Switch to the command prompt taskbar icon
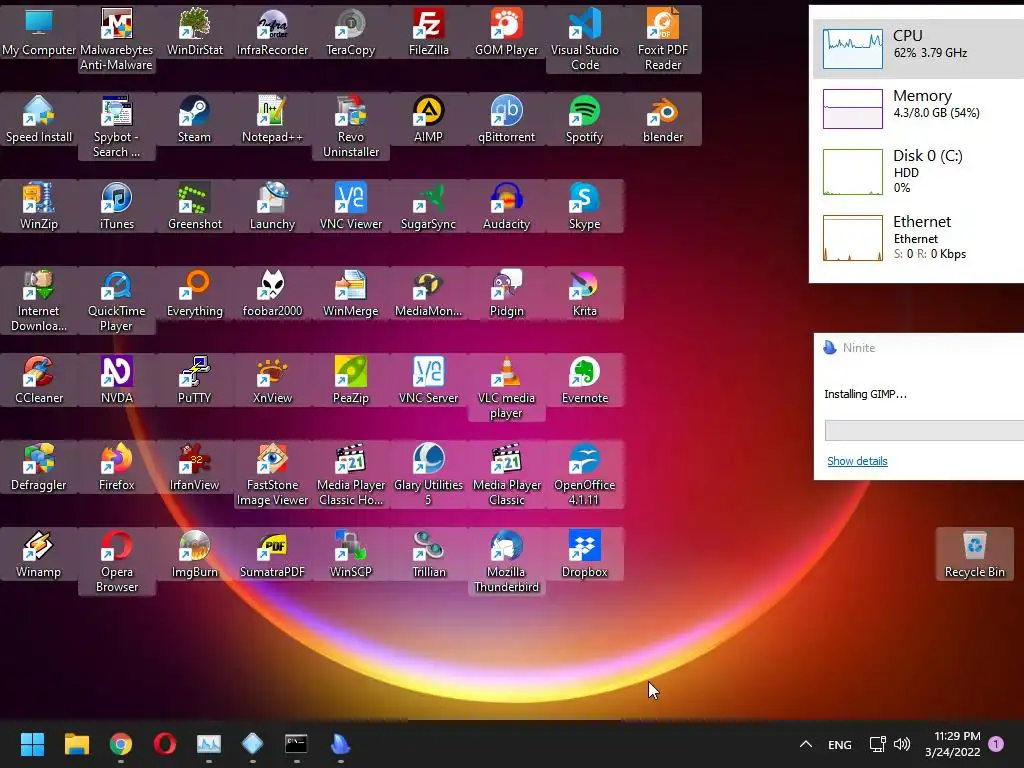 (x=296, y=744)
